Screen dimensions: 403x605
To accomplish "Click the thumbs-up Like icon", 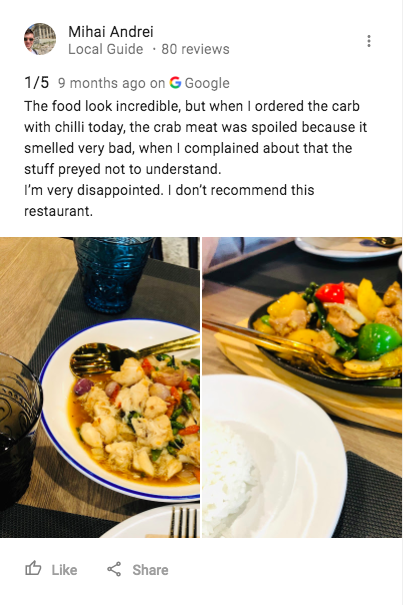I will (x=33, y=568).
